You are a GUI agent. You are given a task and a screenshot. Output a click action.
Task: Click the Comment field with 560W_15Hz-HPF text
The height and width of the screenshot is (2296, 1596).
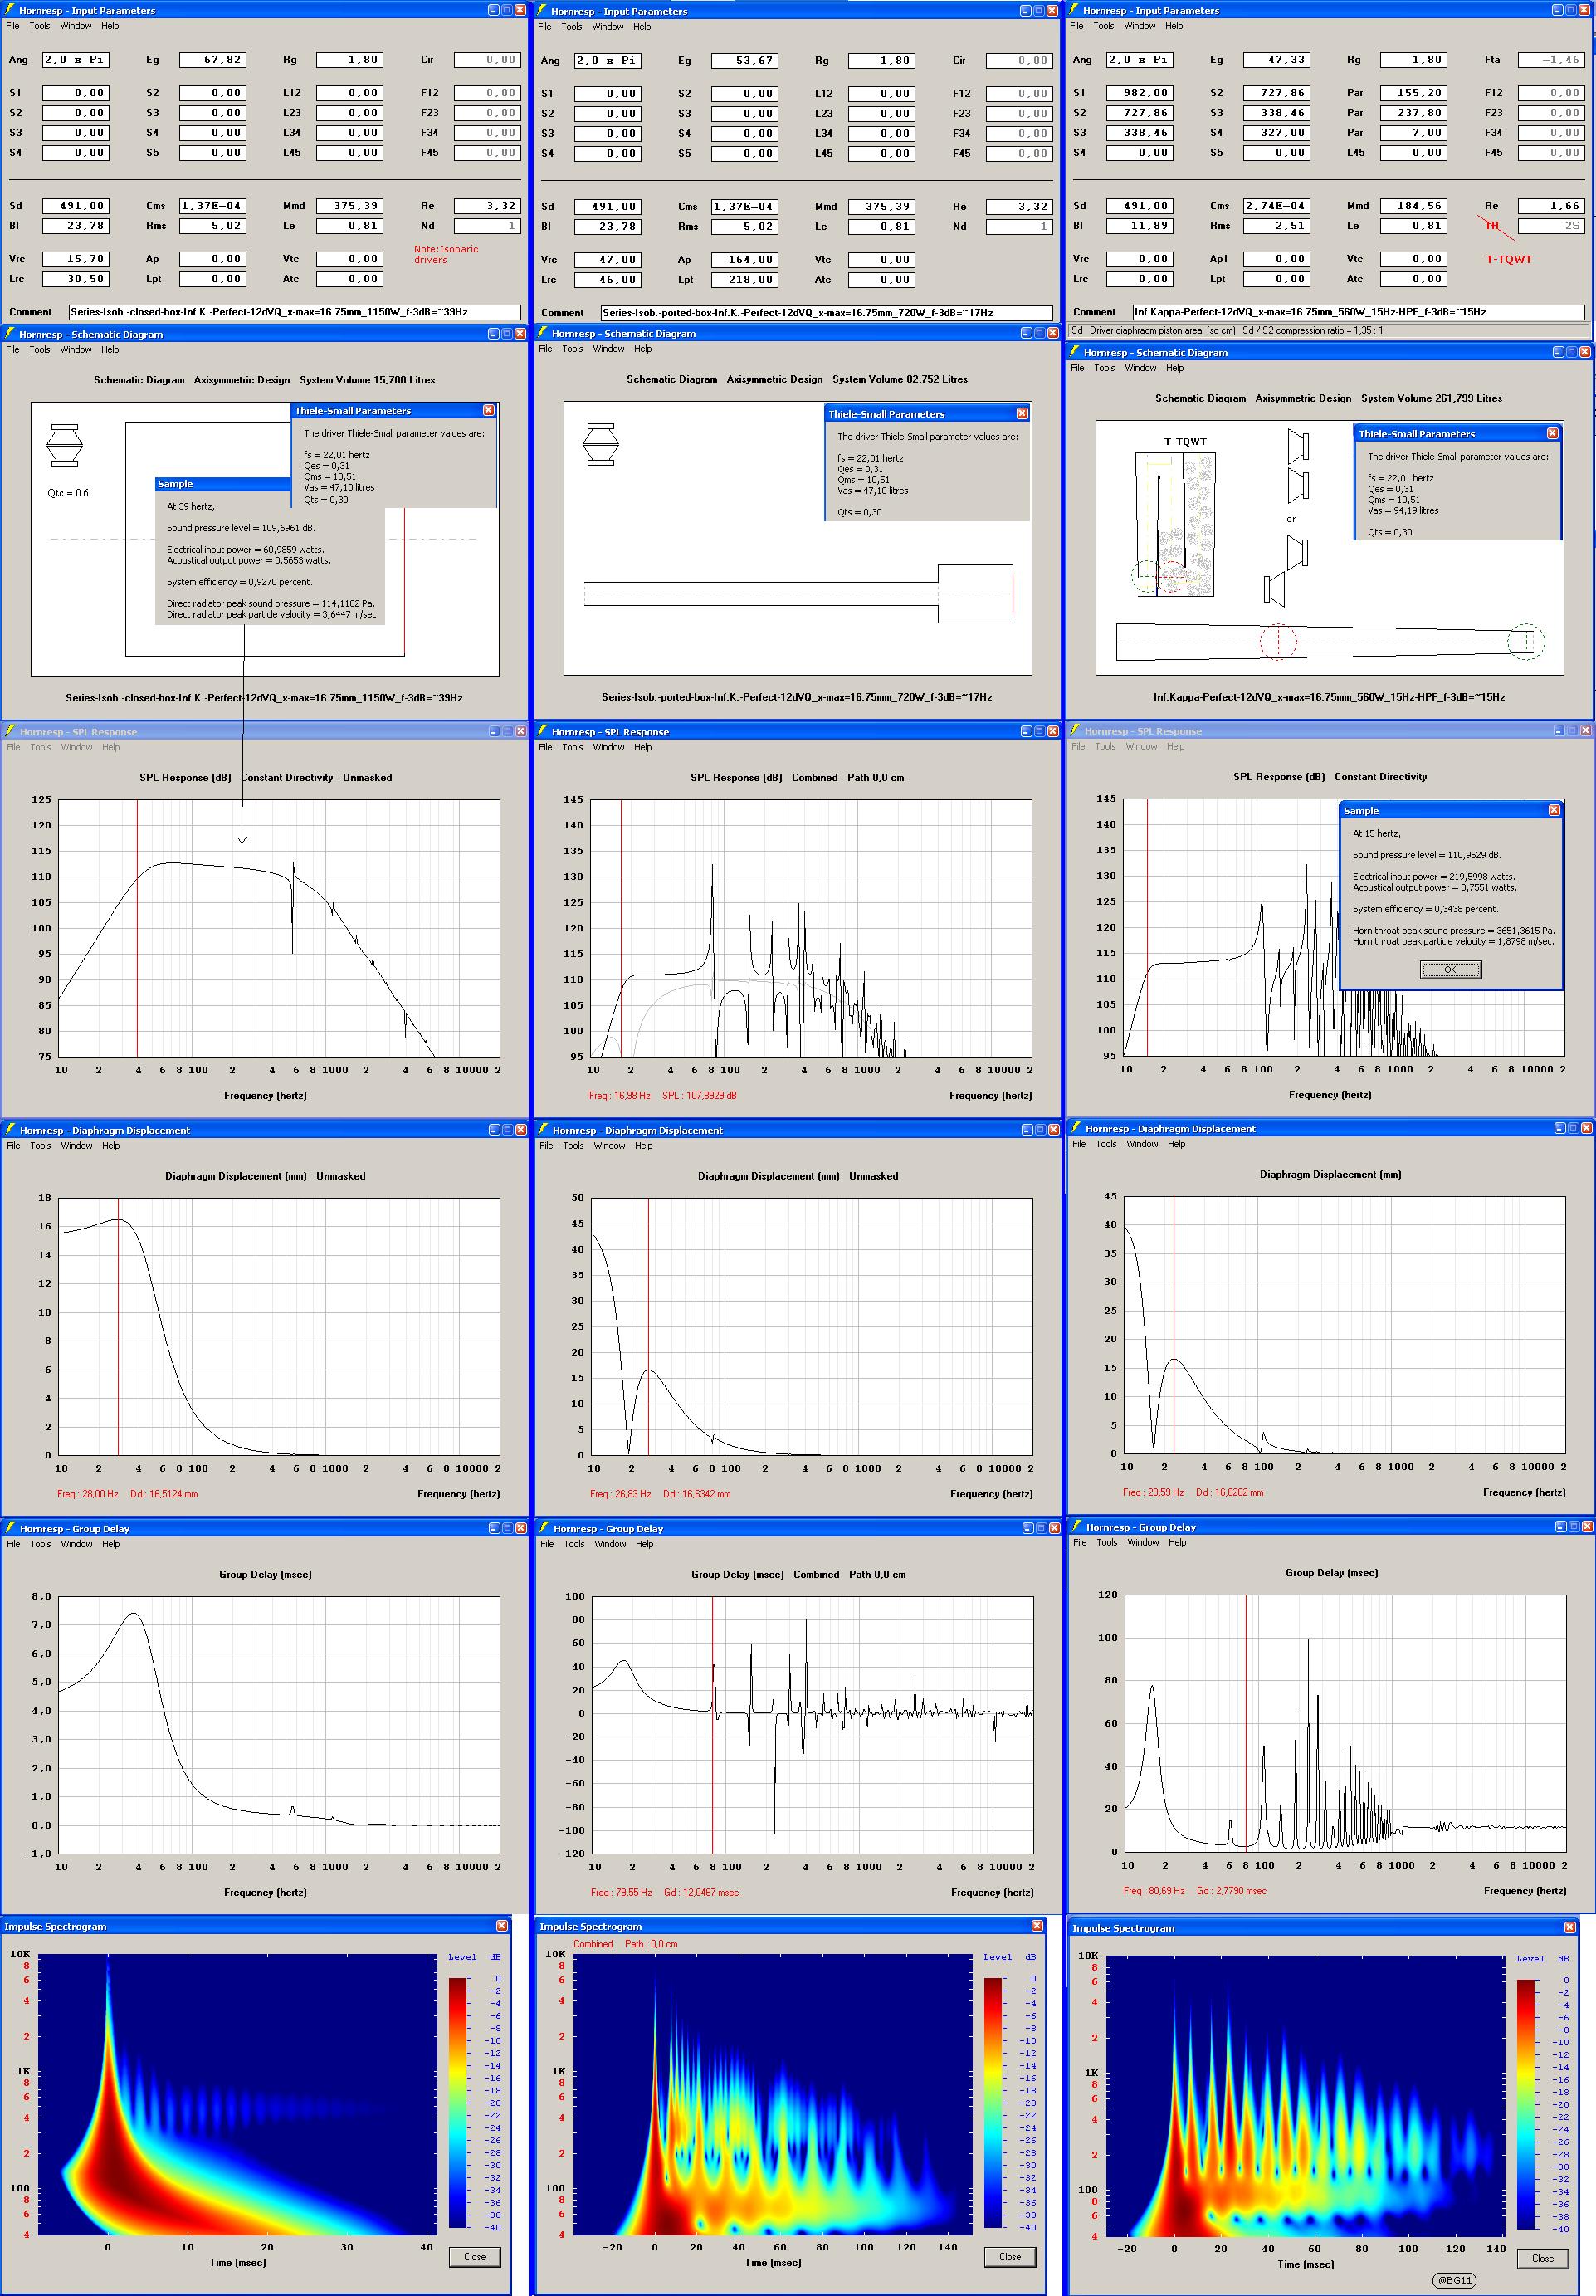pyautogui.click(x=1359, y=312)
